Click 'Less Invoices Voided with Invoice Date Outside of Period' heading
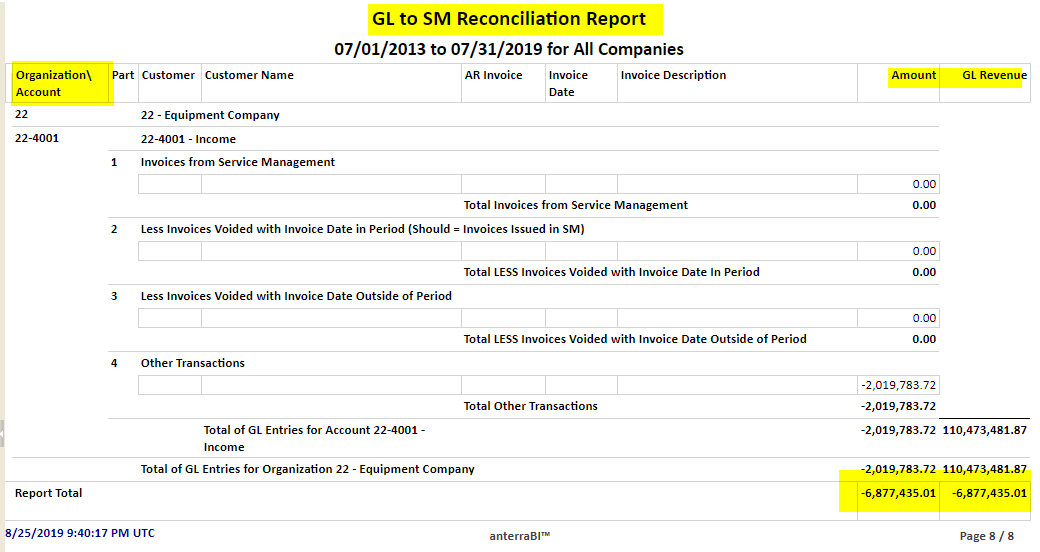The height and width of the screenshot is (552, 1040). tap(296, 296)
